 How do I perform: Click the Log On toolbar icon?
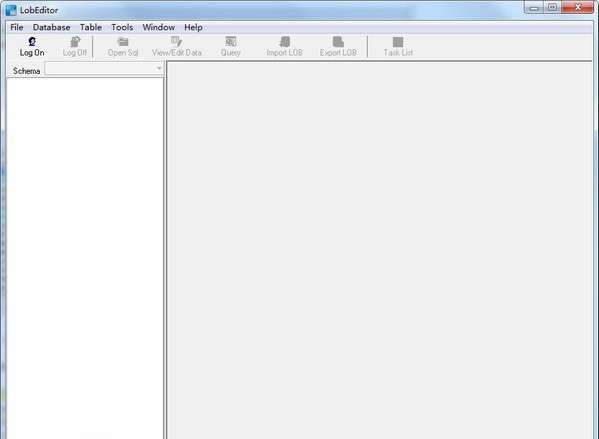click(x=32, y=41)
